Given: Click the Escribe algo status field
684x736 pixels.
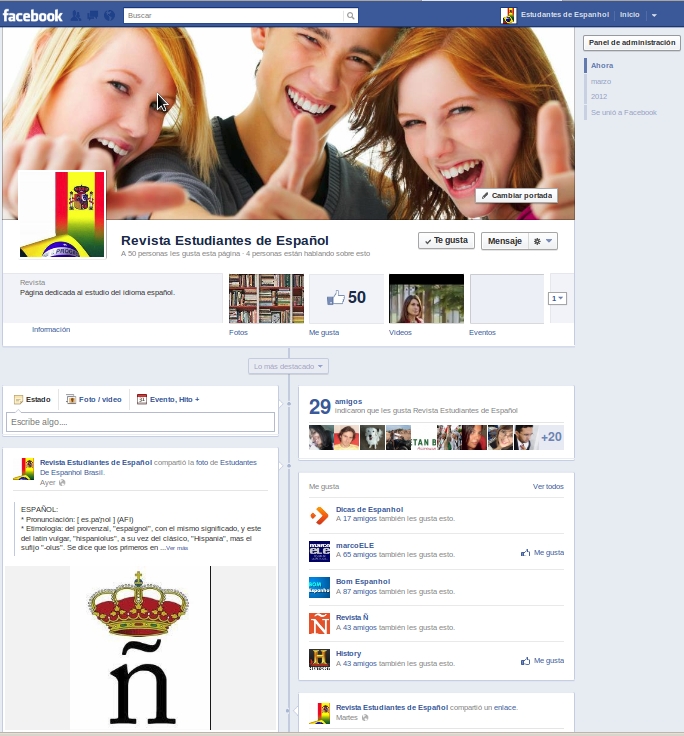Looking at the screenshot, I should pyautogui.click(x=140, y=422).
